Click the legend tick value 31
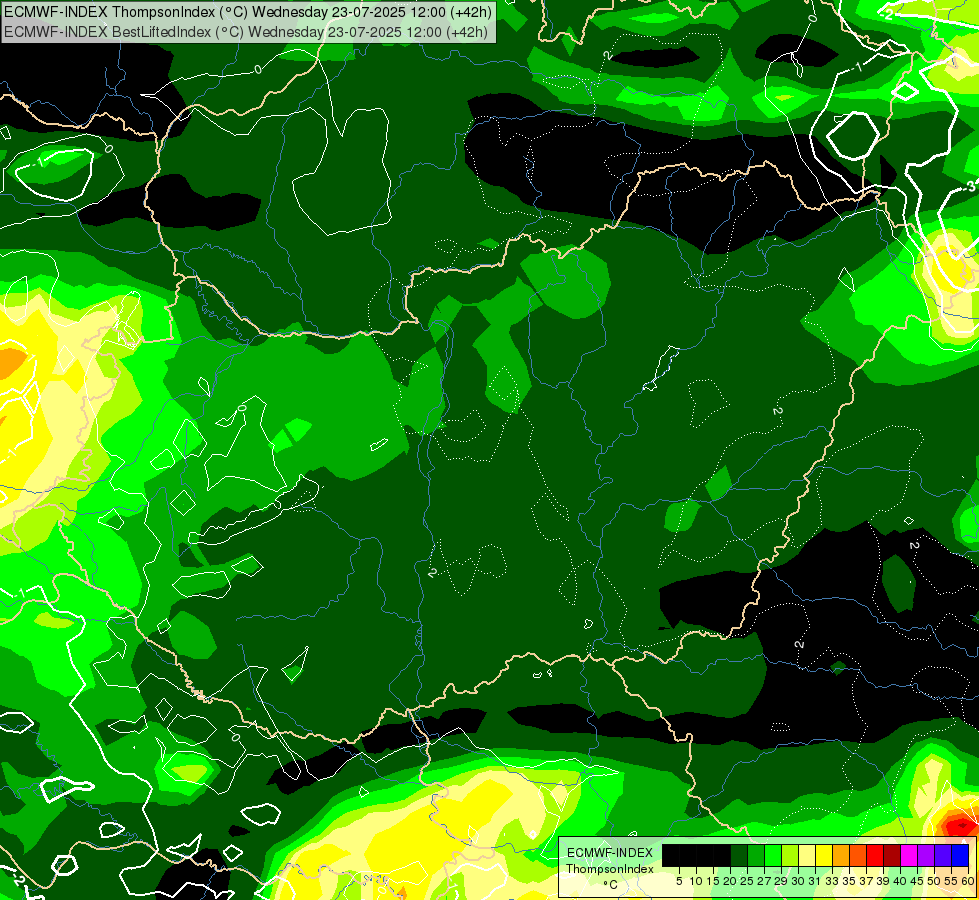The width and height of the screenshot is (979, 900). [815, 881]
